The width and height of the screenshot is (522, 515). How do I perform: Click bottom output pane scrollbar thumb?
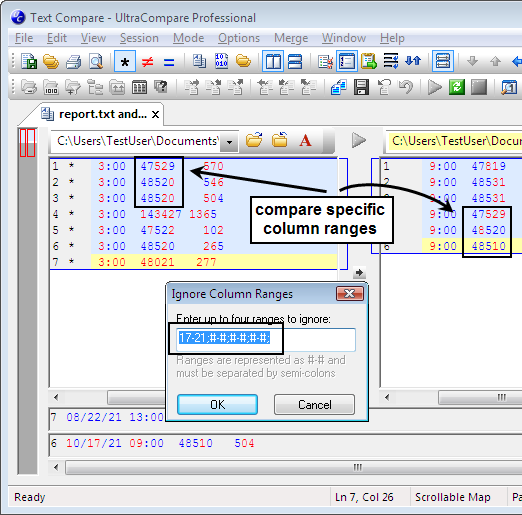point(294,467)
